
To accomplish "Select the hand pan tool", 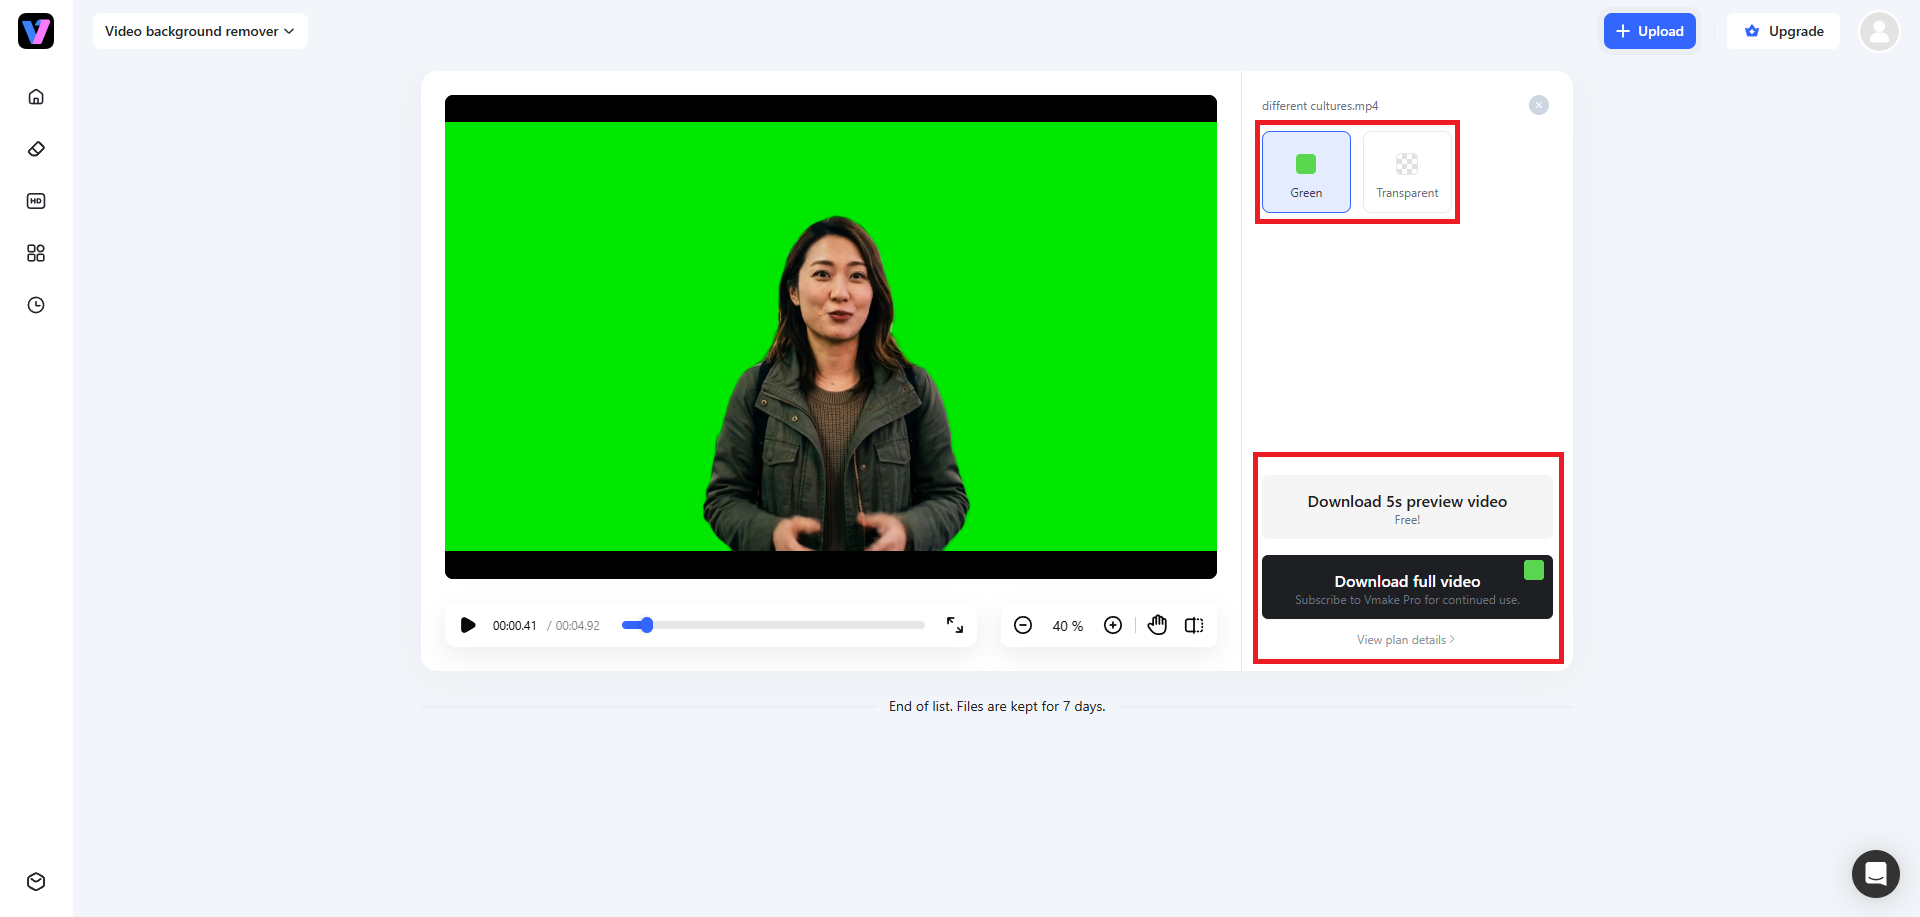I will coord(1157,625).
